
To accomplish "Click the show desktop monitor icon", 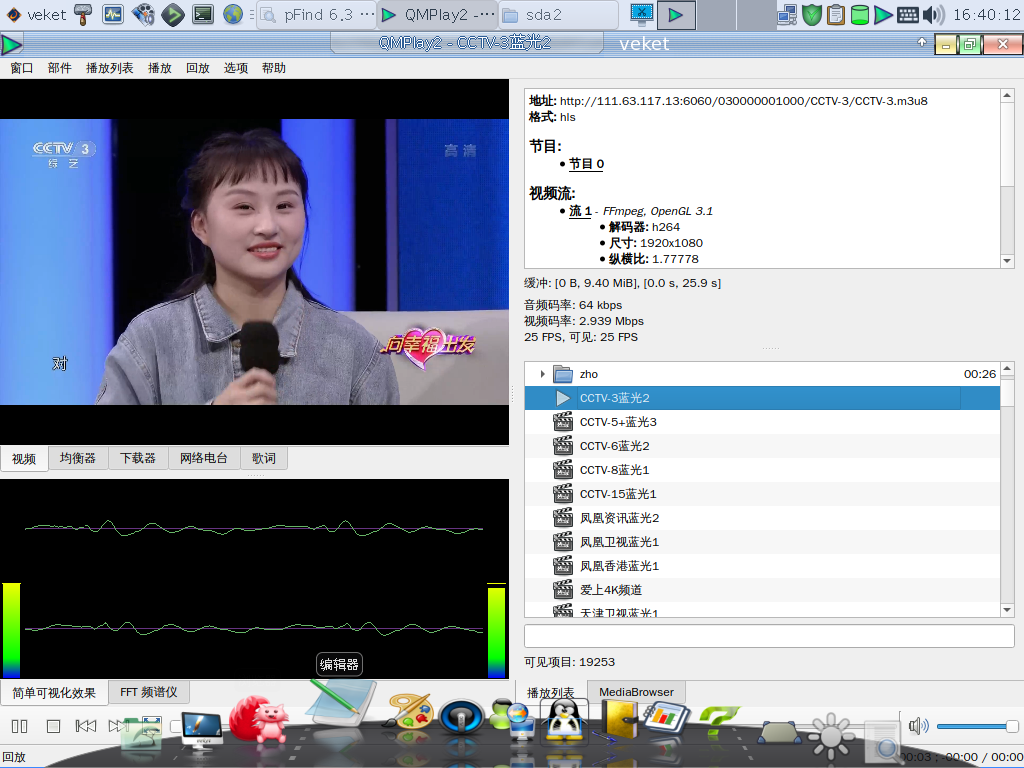I will pos(642,14).
